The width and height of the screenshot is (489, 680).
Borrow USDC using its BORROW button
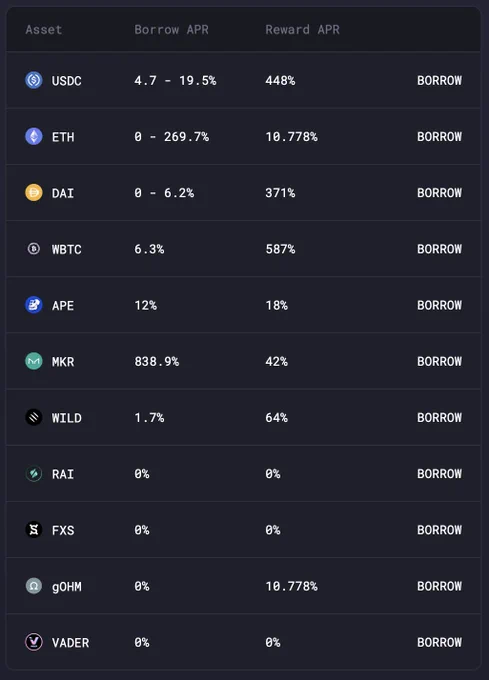439,80
